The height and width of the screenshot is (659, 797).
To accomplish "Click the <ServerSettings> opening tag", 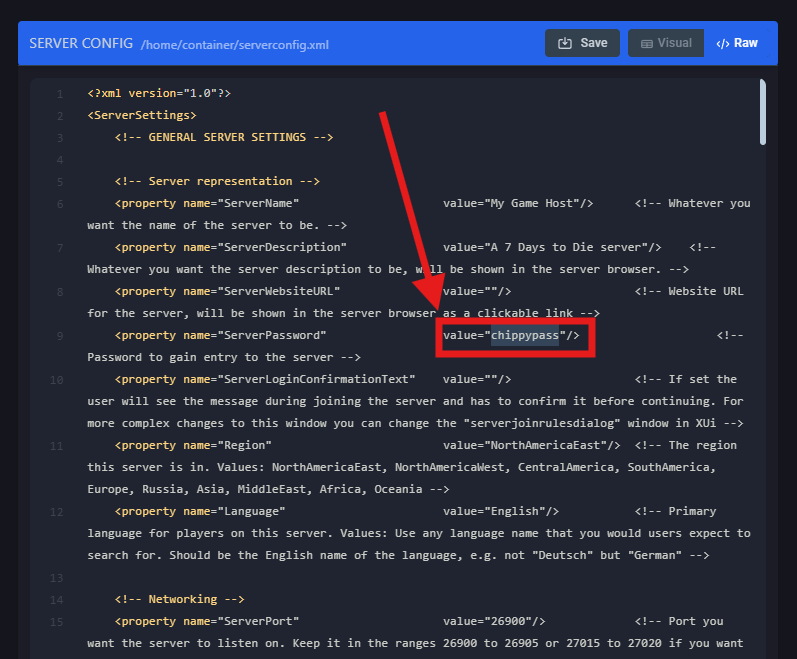I will [142, 115].
